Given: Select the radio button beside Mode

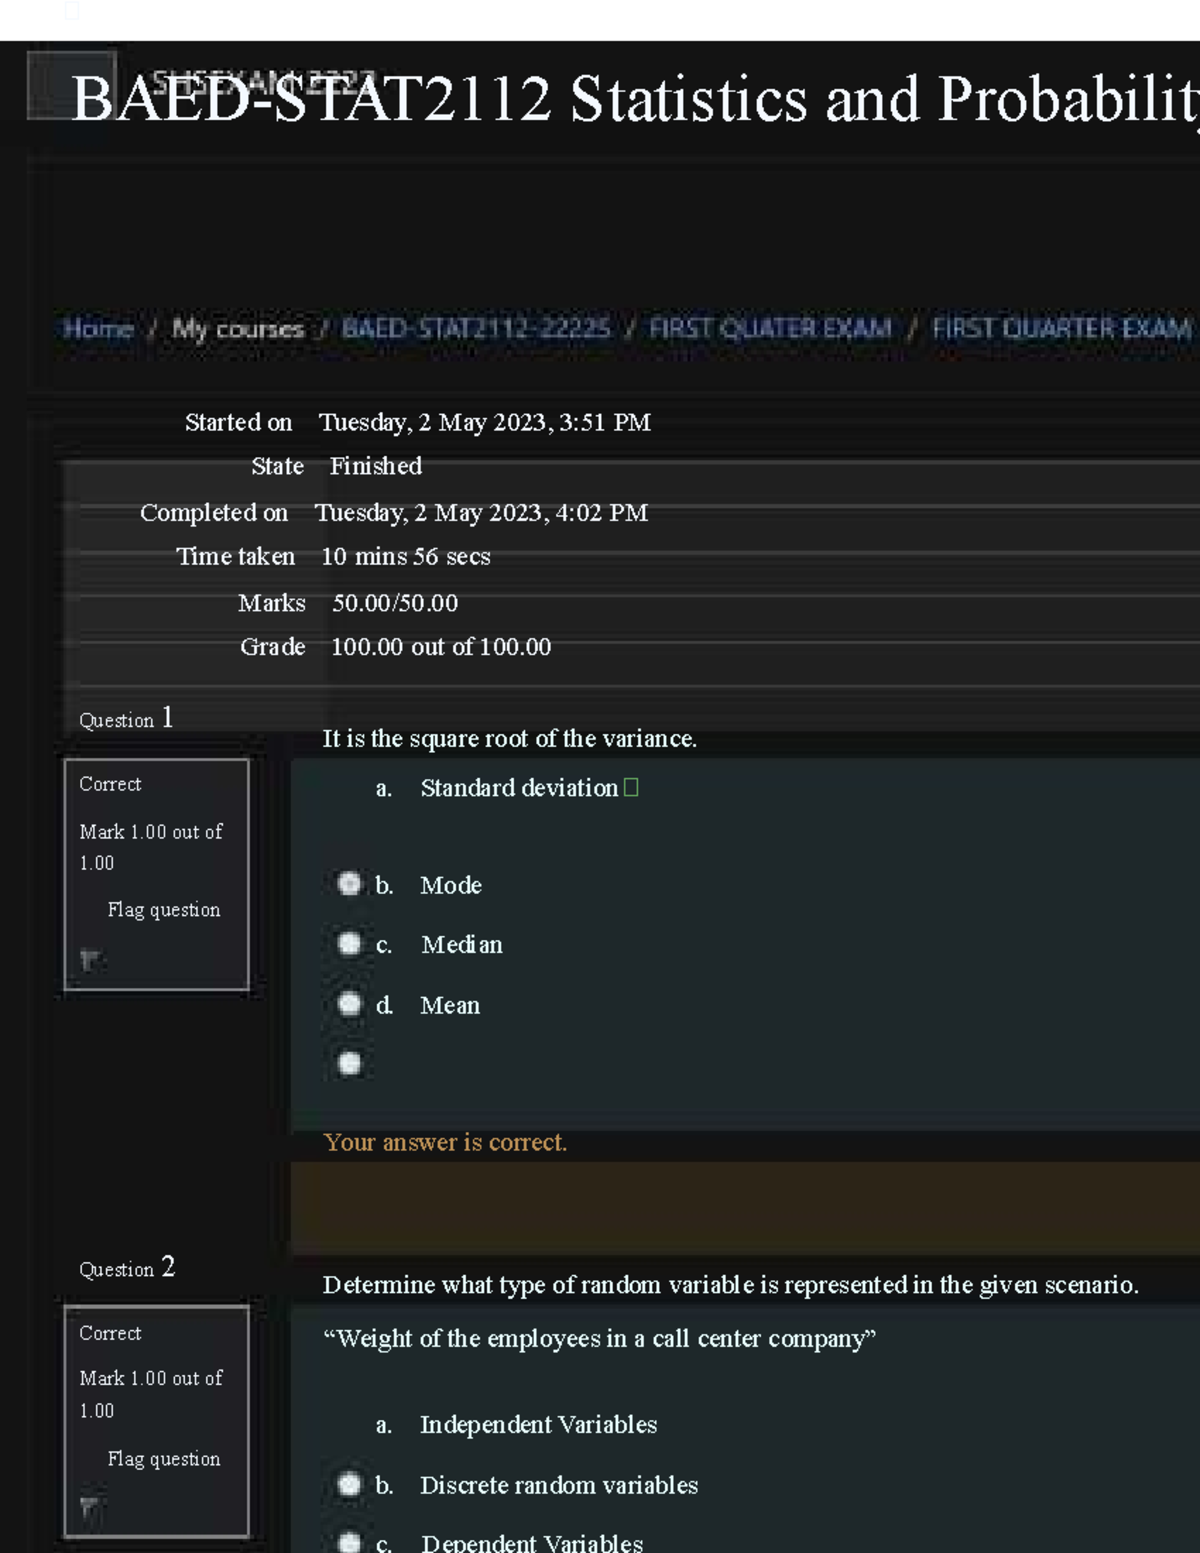Looking at the screenshot, I should click(x=349, y=884).
